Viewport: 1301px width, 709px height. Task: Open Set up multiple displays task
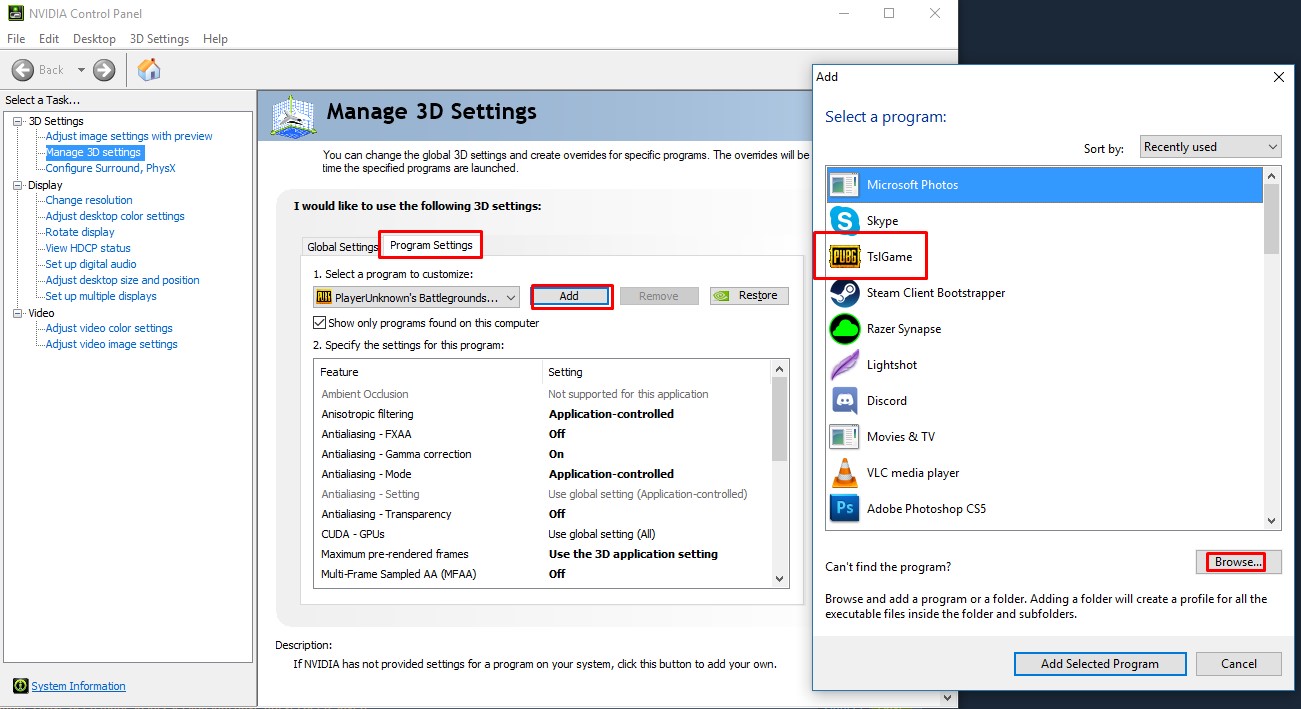click(101, 296)
